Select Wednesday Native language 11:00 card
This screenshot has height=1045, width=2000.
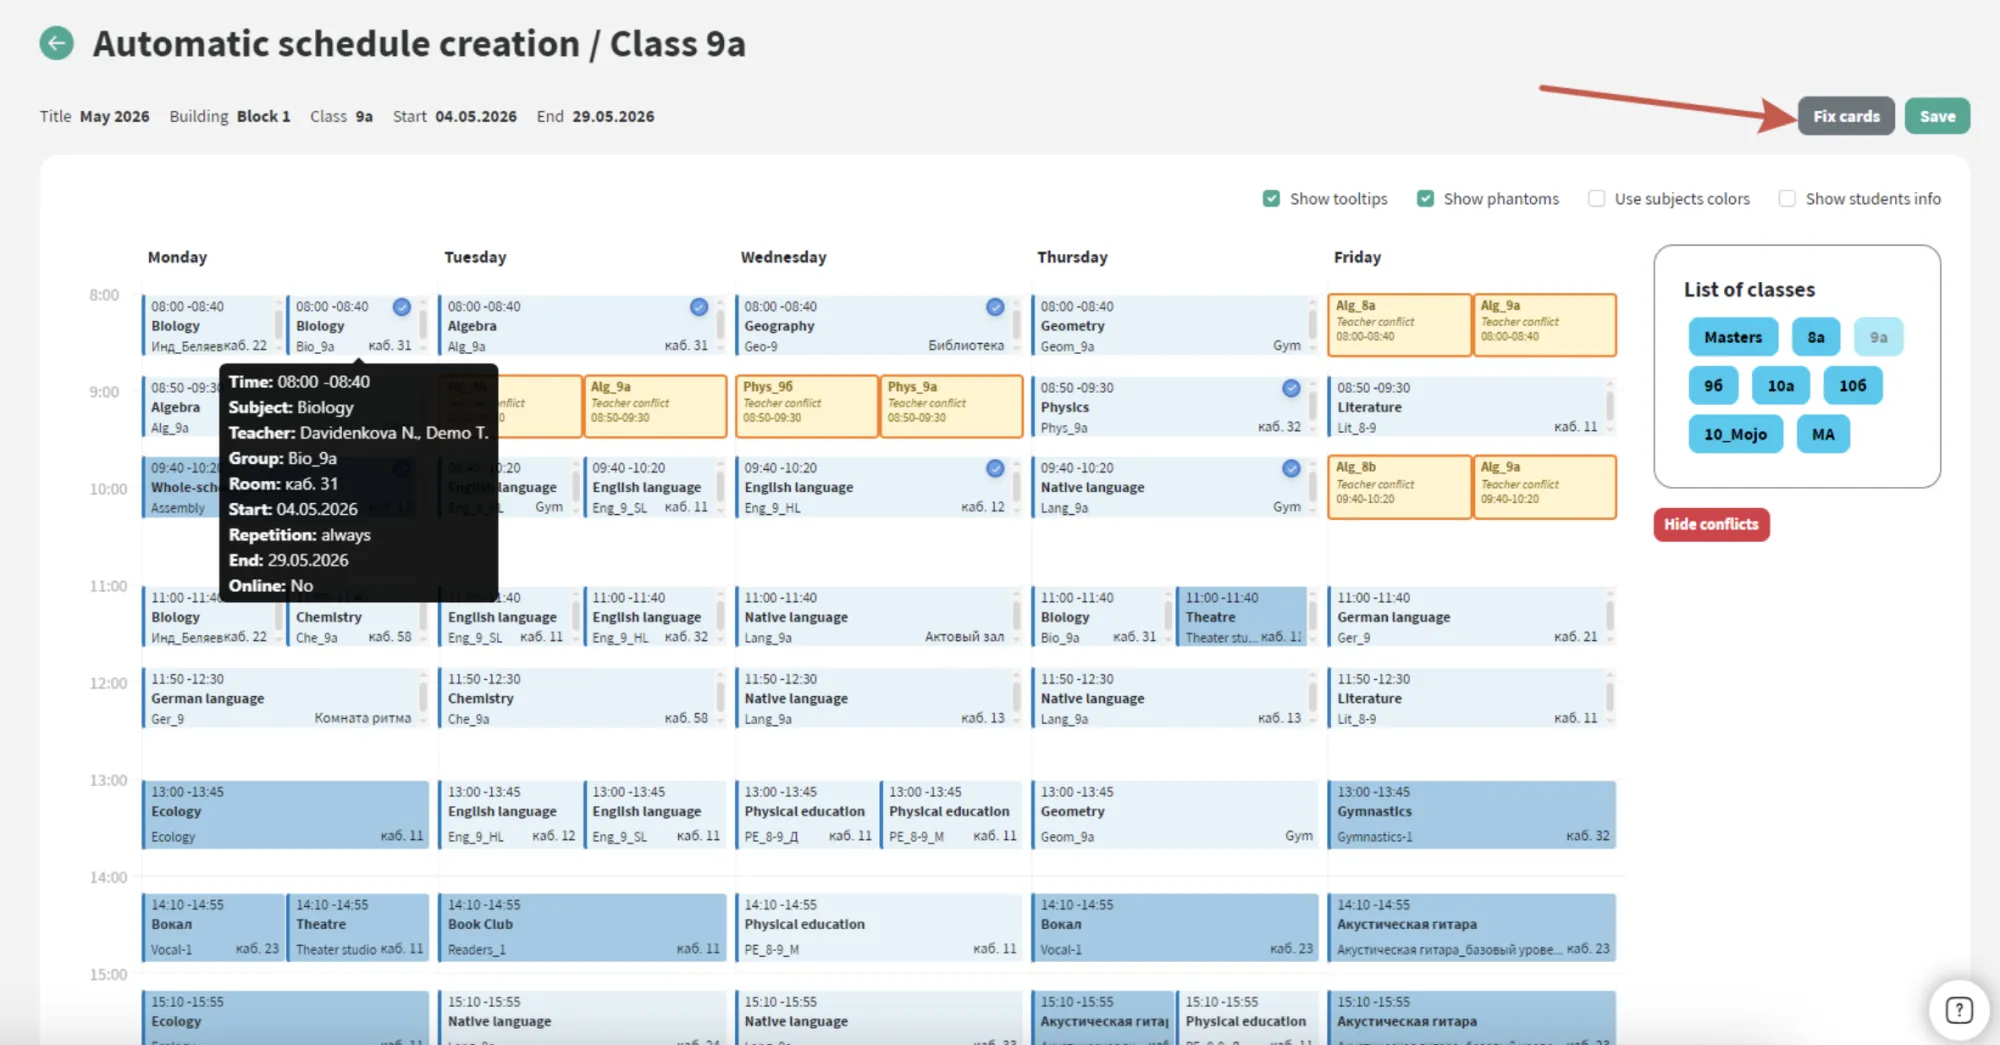(x=878, y=617)
